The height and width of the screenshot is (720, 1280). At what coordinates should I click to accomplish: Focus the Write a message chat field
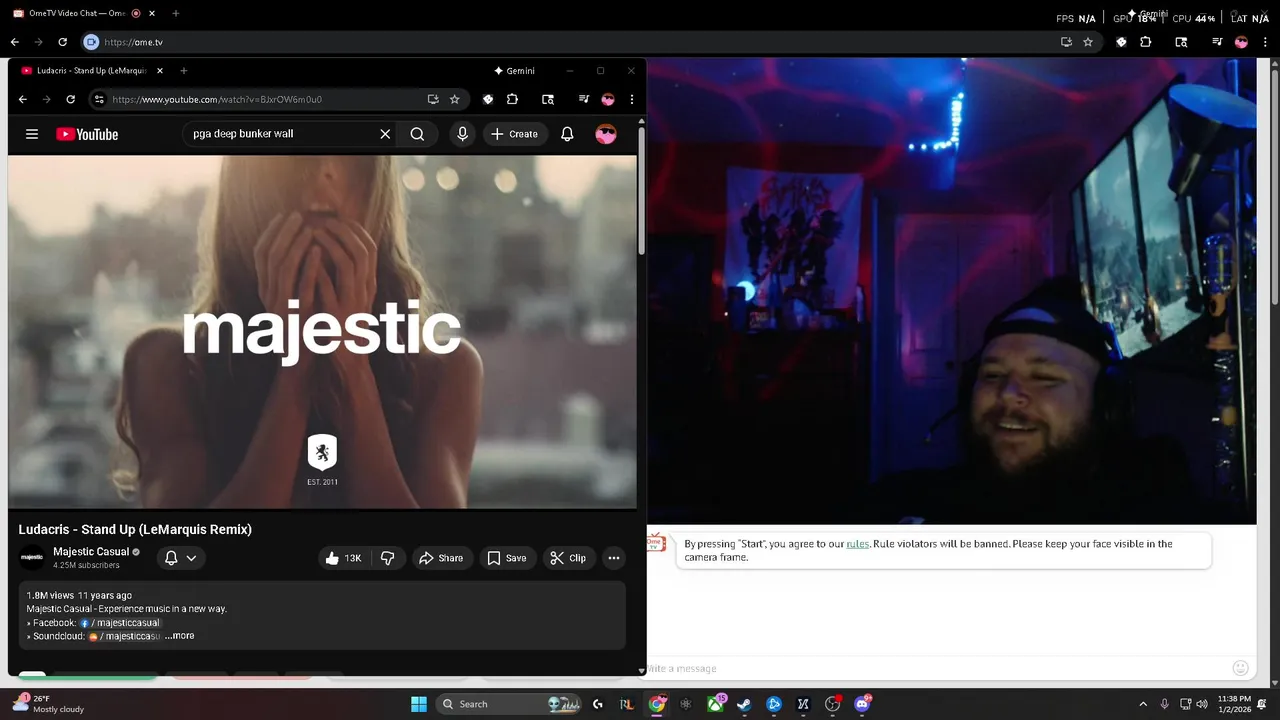click(x=935, y=668)
